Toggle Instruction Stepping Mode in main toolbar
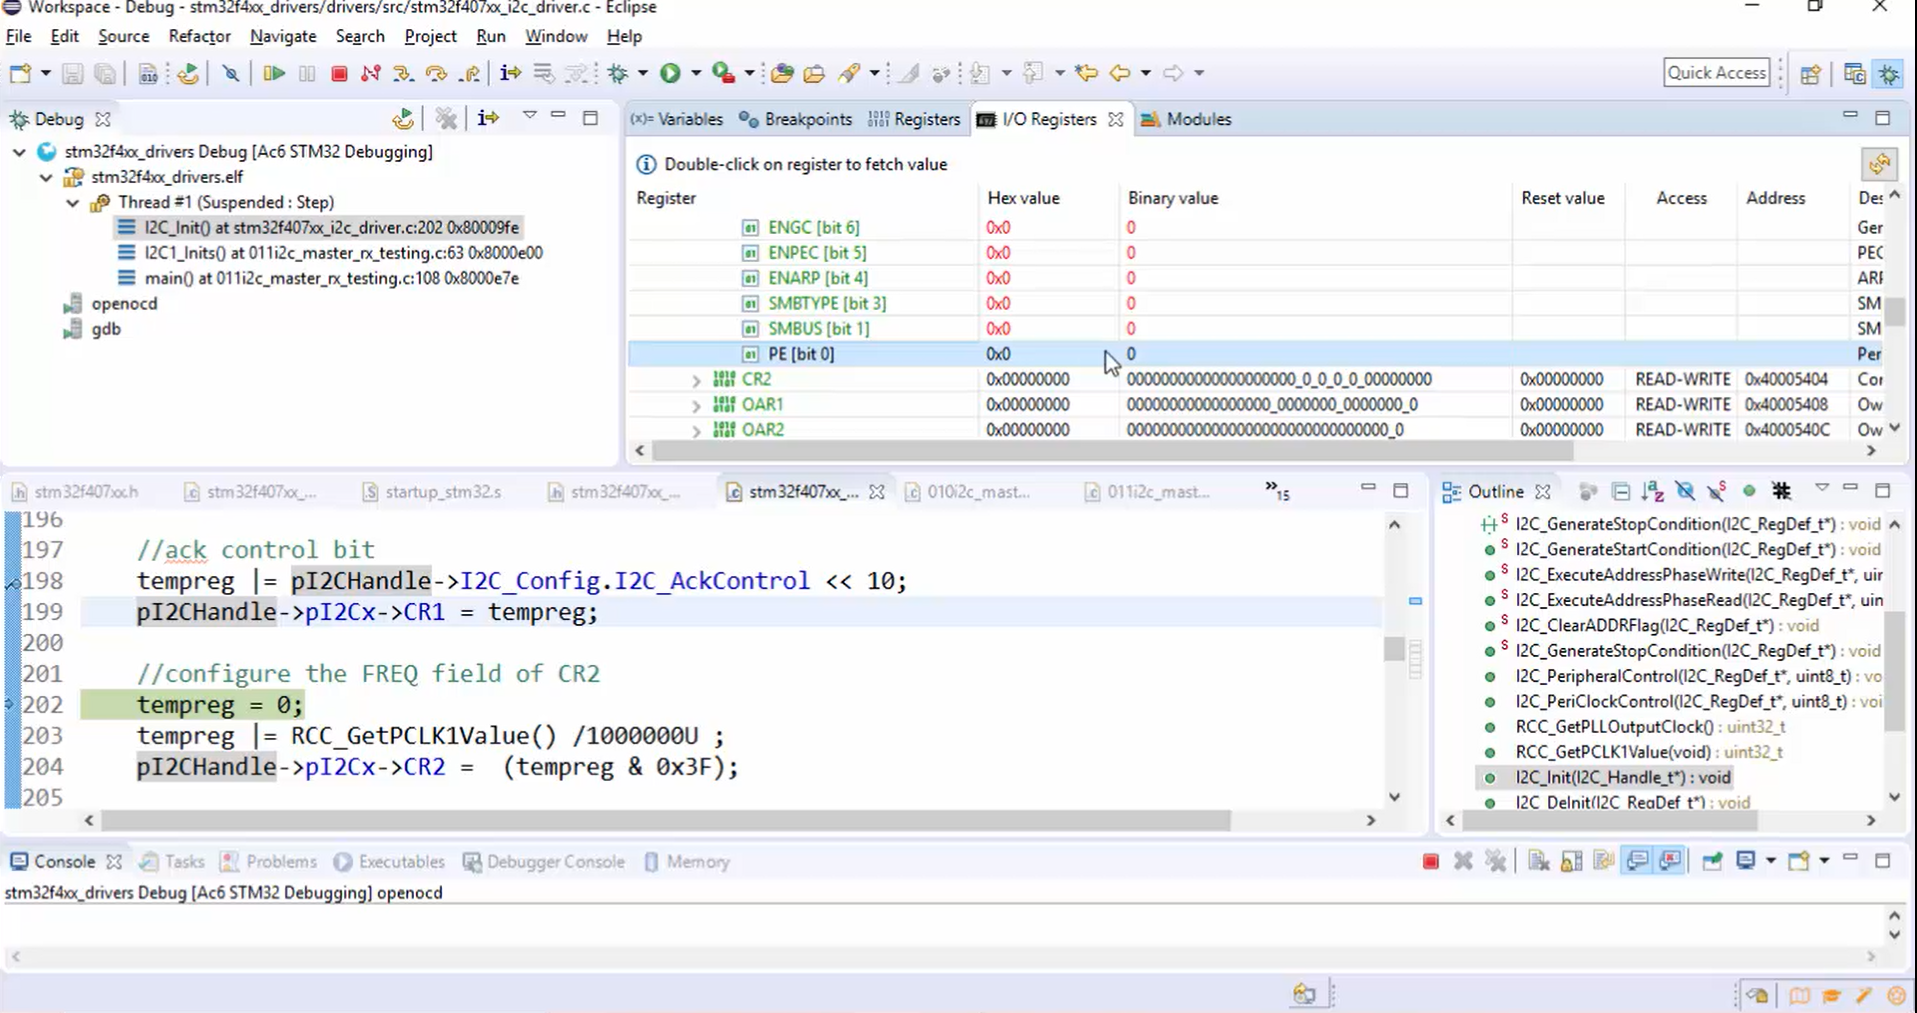 tap(510, 73)
